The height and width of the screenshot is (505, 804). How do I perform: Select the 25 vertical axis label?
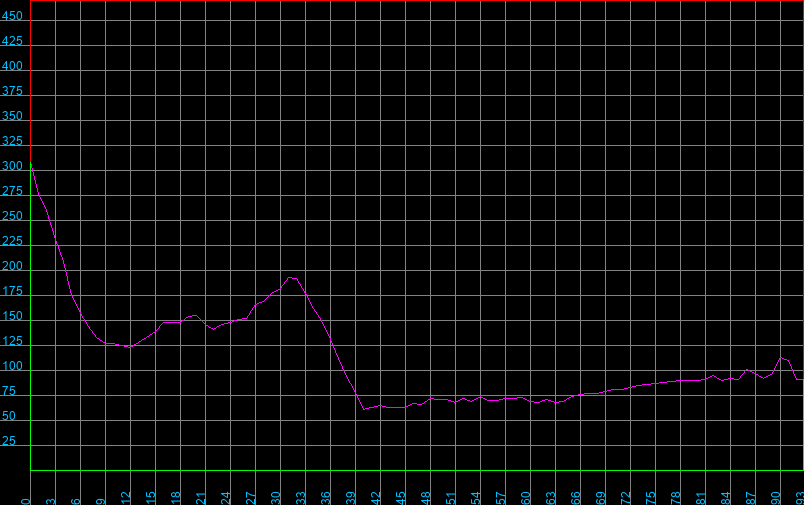click(x=9, y=441)
